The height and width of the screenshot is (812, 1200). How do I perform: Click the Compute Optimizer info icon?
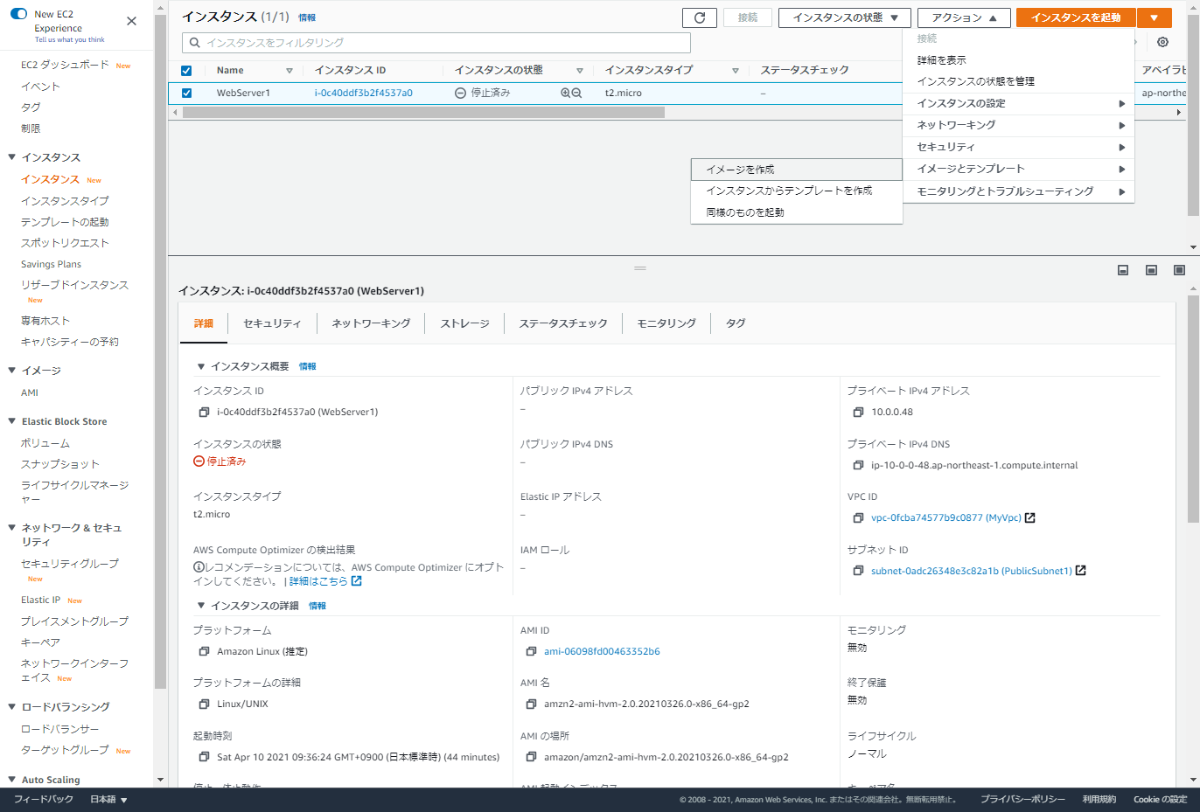coord(198,568)
